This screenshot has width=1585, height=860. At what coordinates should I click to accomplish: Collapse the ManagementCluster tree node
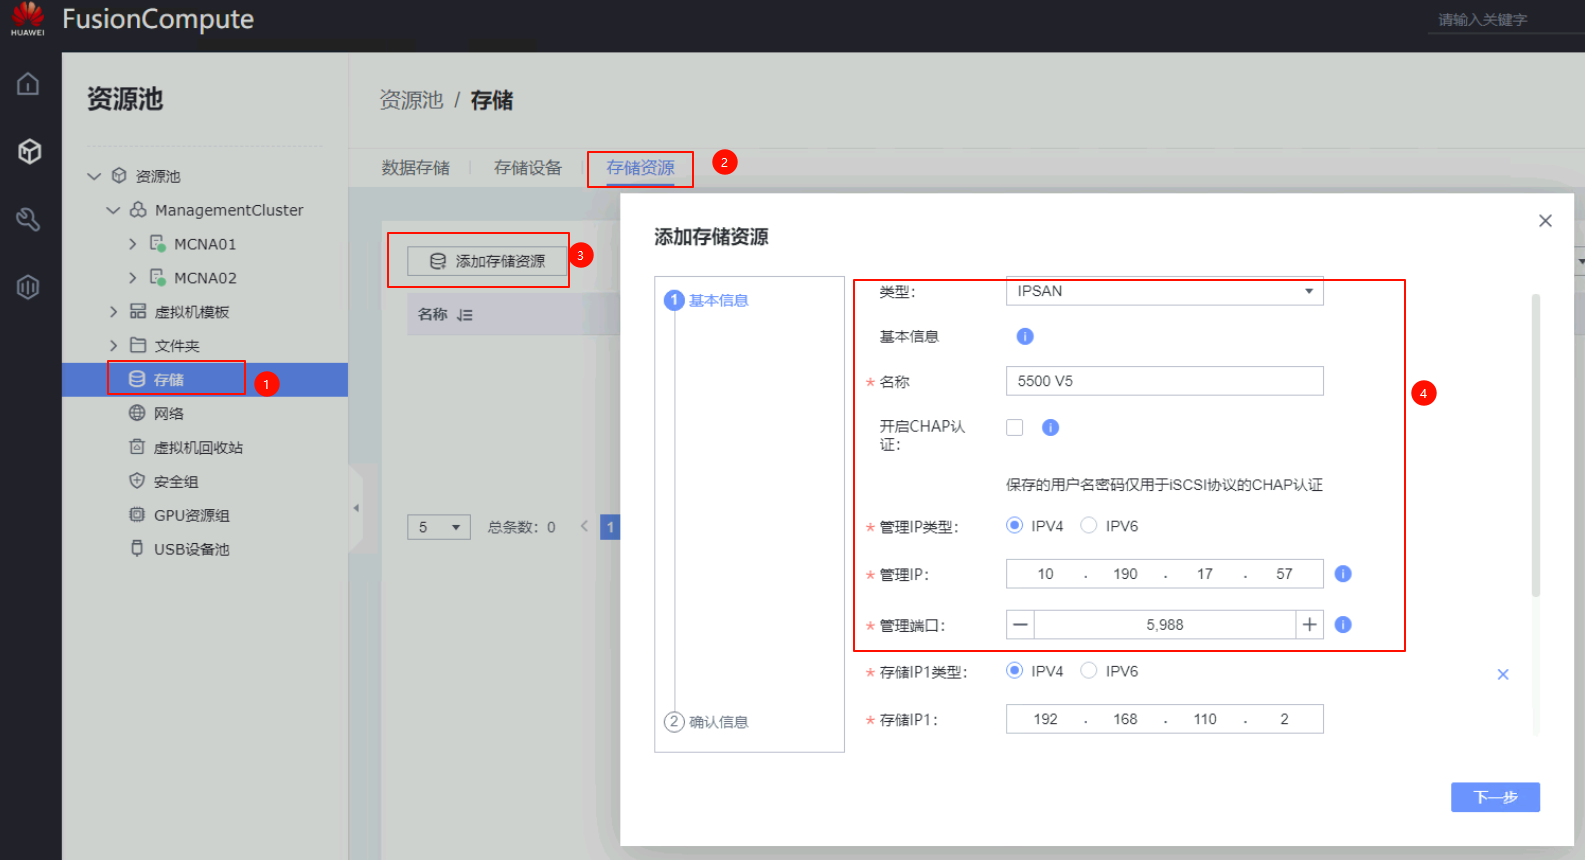[x=113, y=210]
